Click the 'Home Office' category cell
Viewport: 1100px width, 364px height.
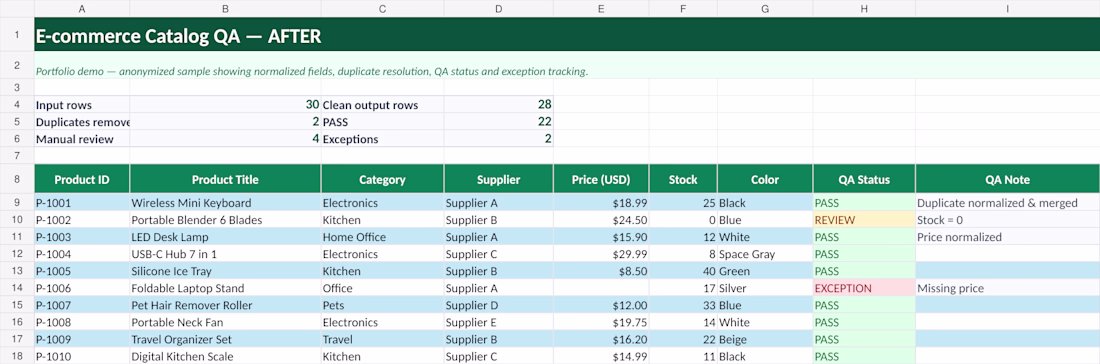[382, 237]
